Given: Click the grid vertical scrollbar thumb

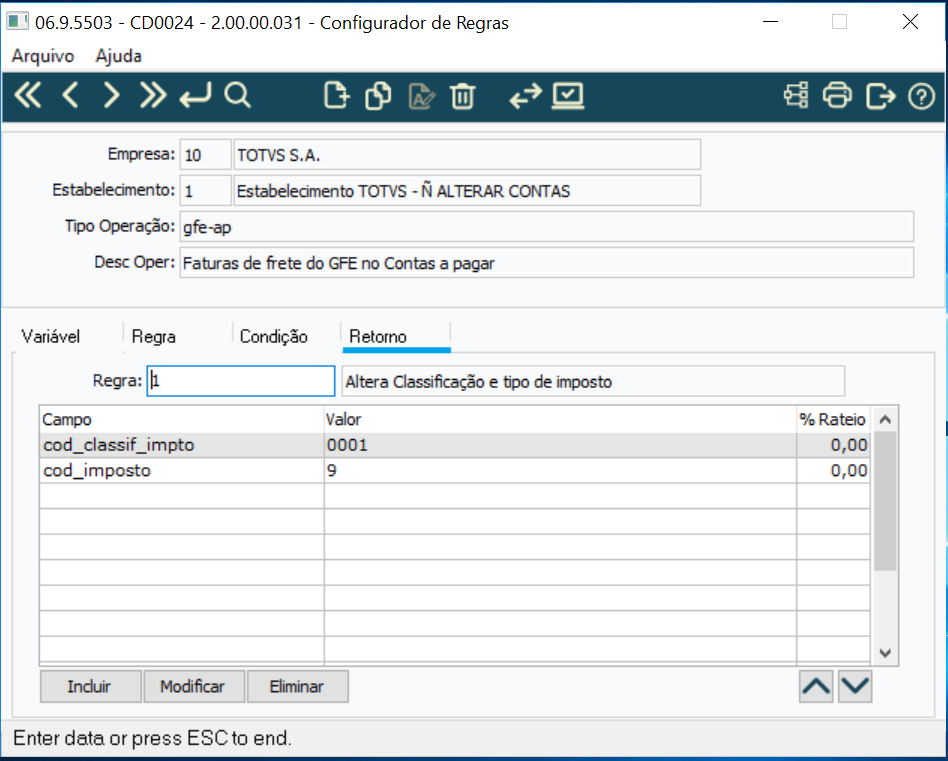Looking at the screenshot, I should pos(885,501).
